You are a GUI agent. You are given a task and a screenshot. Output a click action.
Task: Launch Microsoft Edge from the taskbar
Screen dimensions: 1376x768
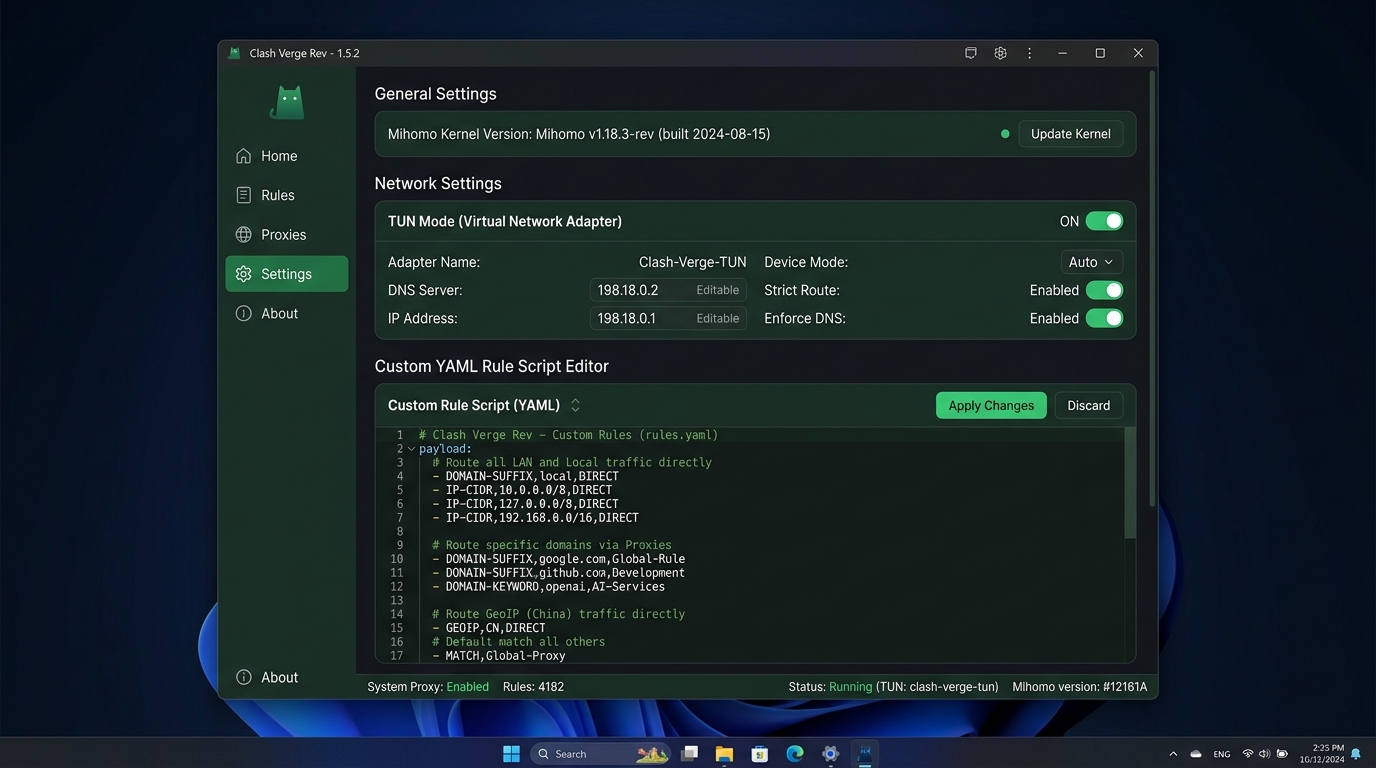point(795,754)
